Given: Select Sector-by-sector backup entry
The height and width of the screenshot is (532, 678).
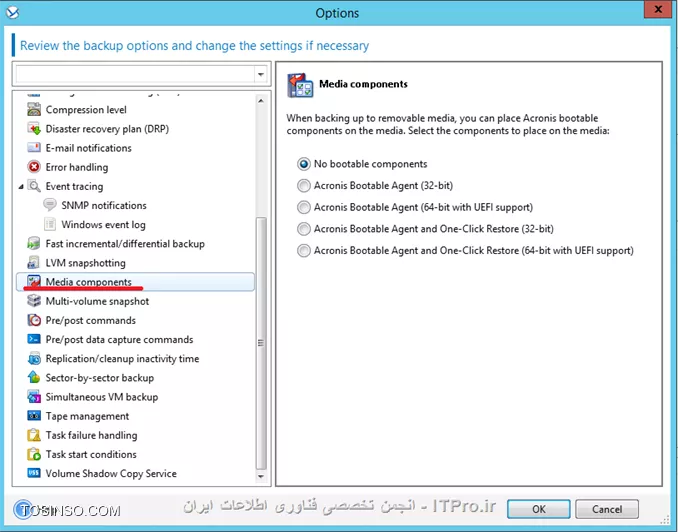Looking at the screenshot, I should click(100, 378).
